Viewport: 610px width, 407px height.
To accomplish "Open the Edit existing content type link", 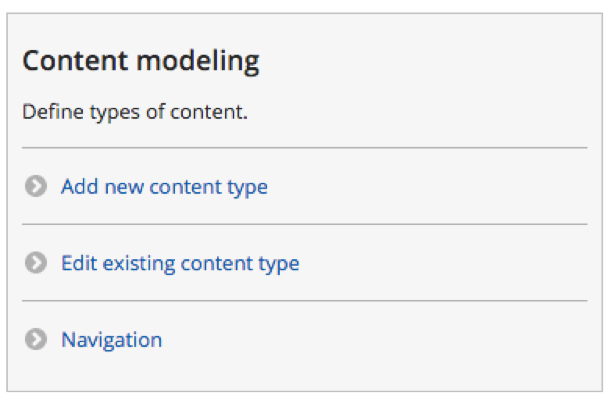I will tap(180, 263).
